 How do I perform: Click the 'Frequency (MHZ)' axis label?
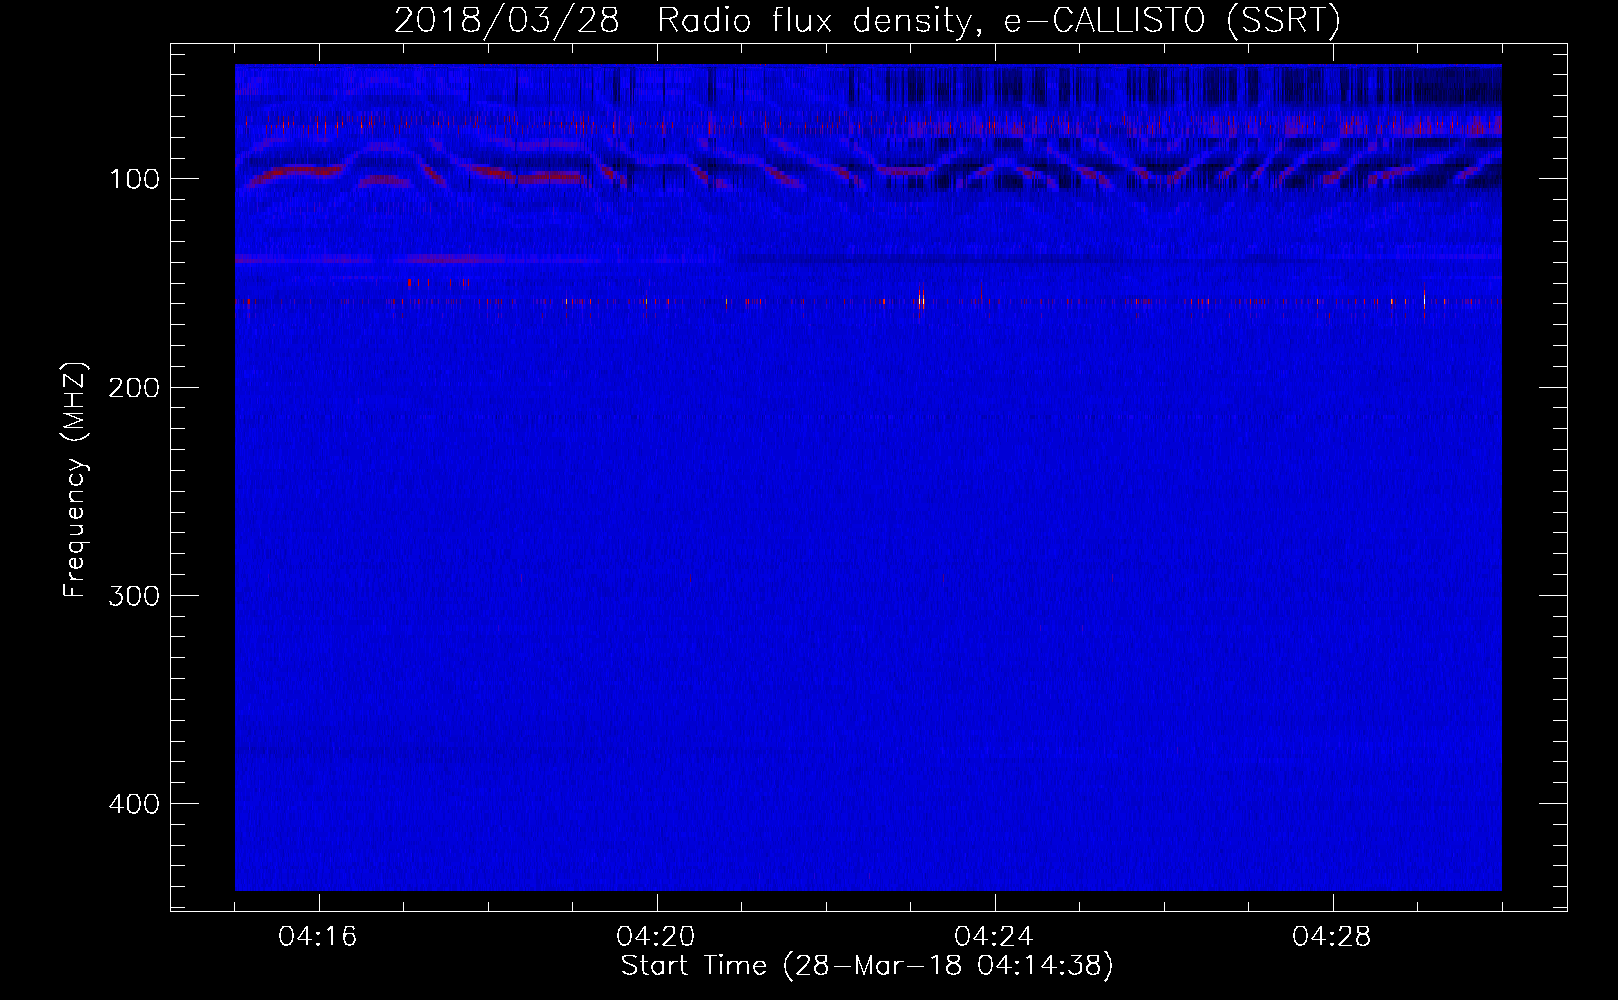(x=75, y=480)
